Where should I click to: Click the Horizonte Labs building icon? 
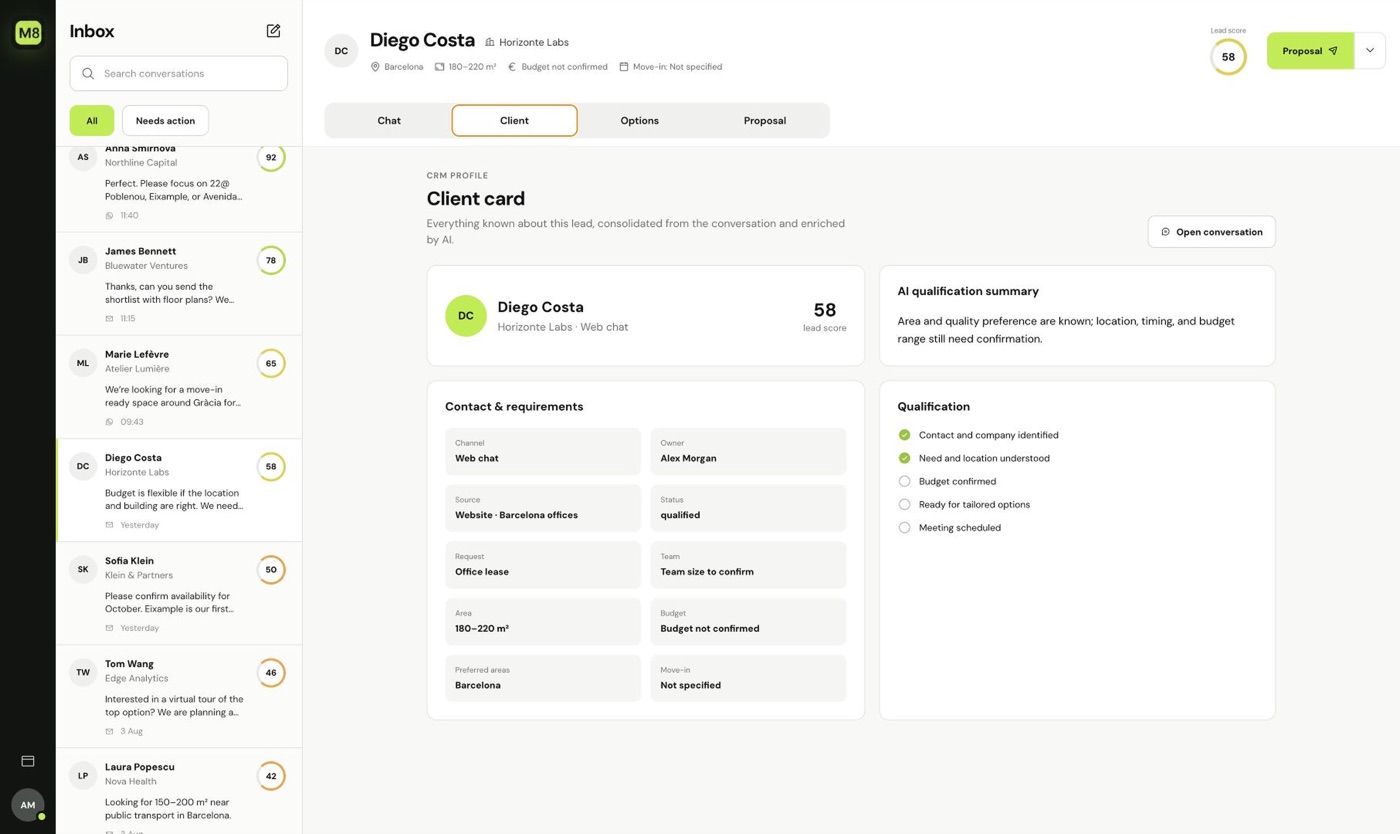coord(490,42)
